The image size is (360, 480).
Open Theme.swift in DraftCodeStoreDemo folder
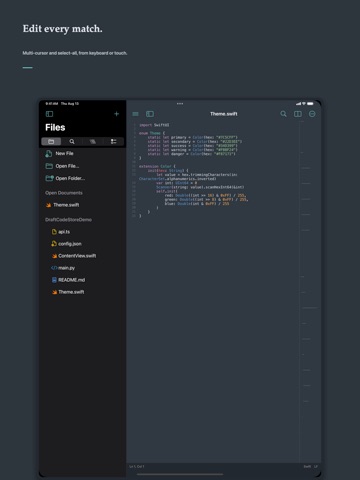[71, 292]
